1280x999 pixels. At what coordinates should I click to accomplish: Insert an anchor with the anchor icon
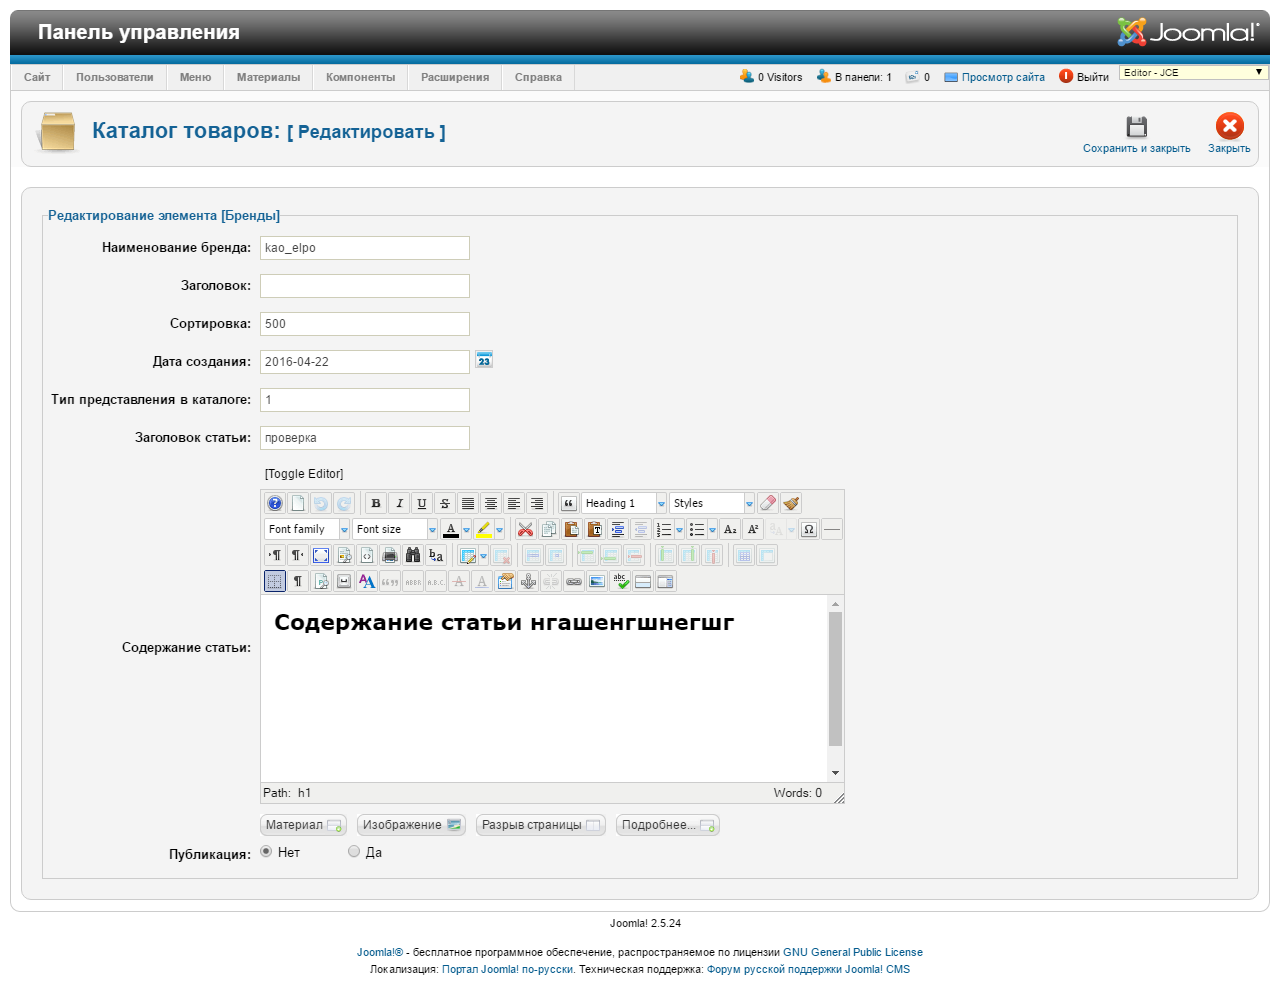[528, 581]
